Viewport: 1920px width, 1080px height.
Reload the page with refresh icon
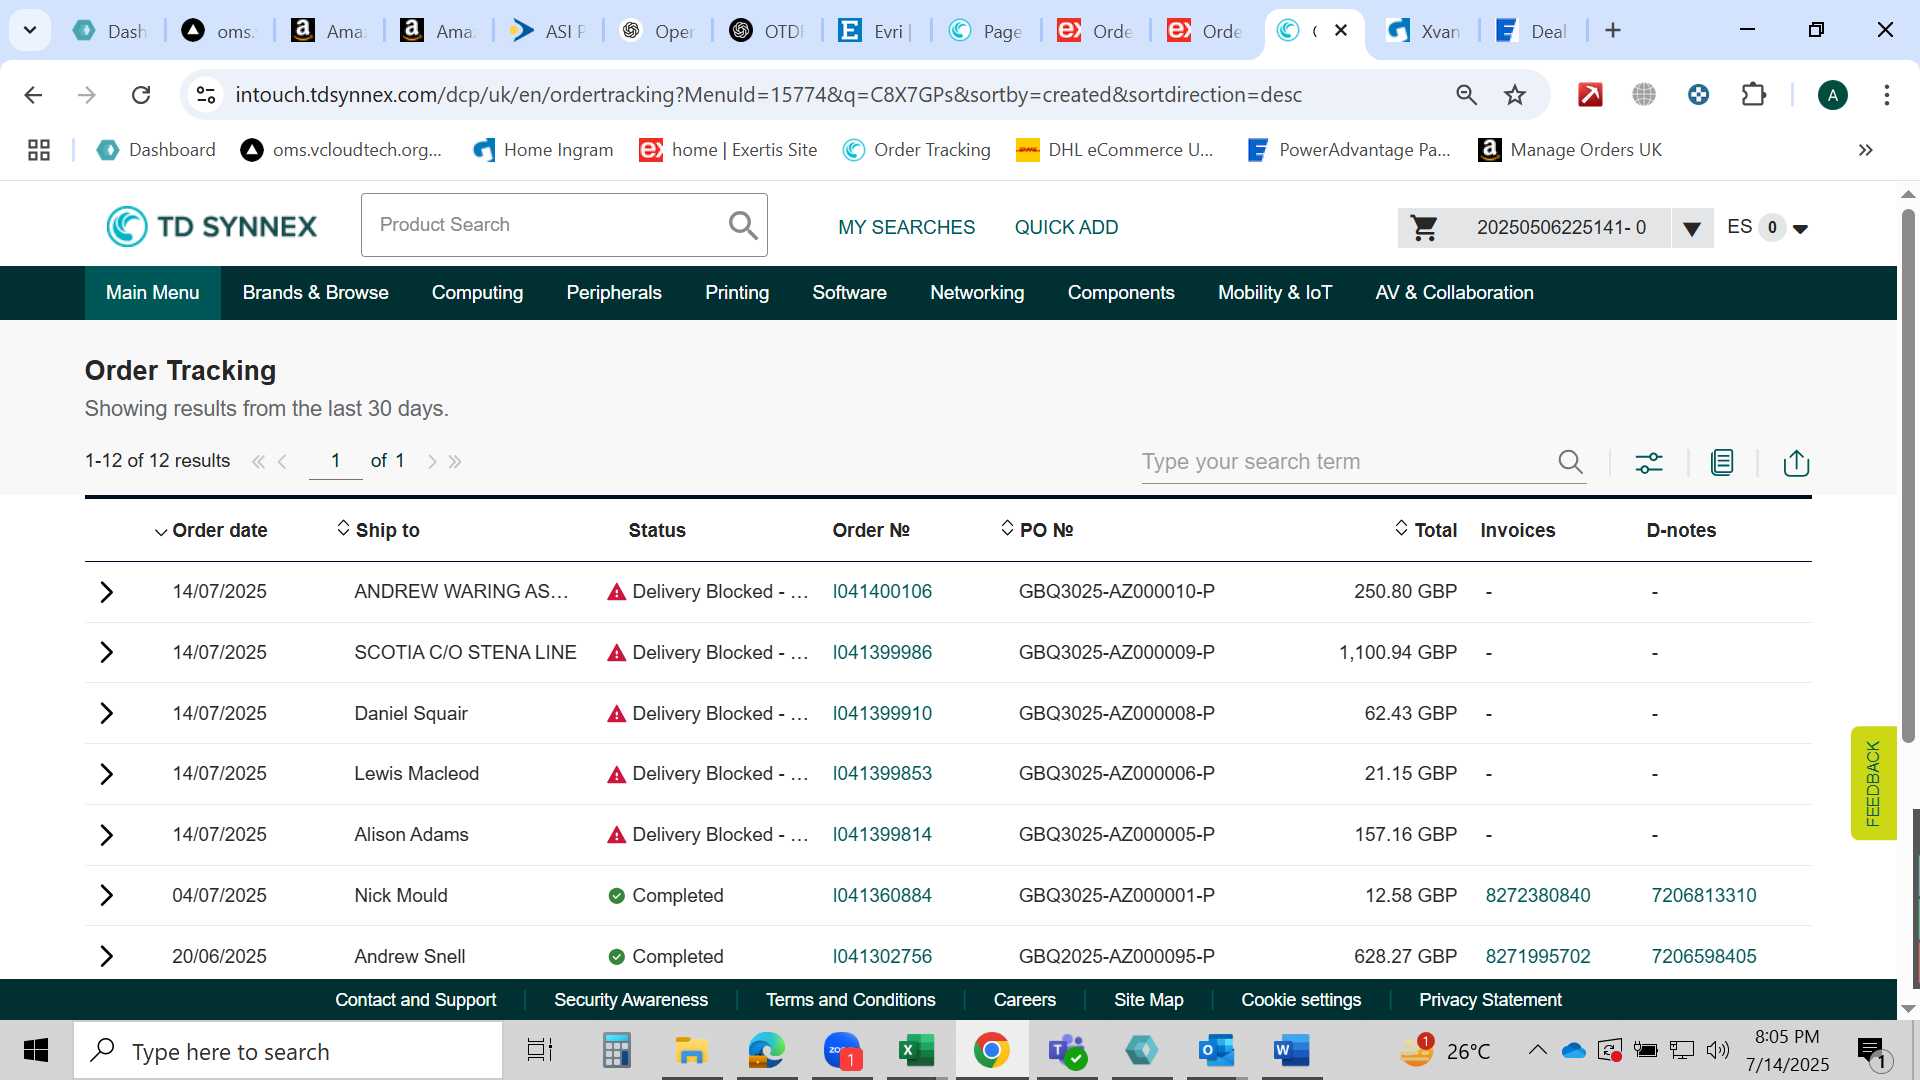point(141,95)
